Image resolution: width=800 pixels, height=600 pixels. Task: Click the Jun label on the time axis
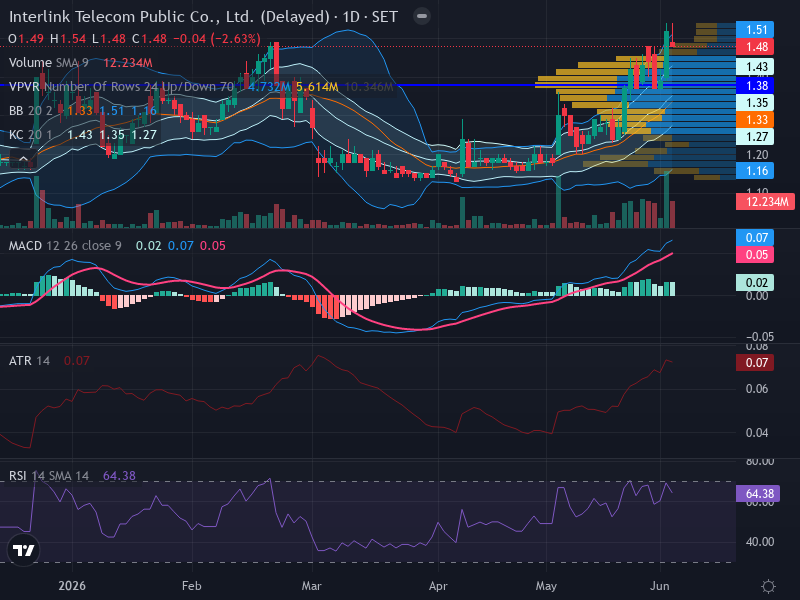660,586
